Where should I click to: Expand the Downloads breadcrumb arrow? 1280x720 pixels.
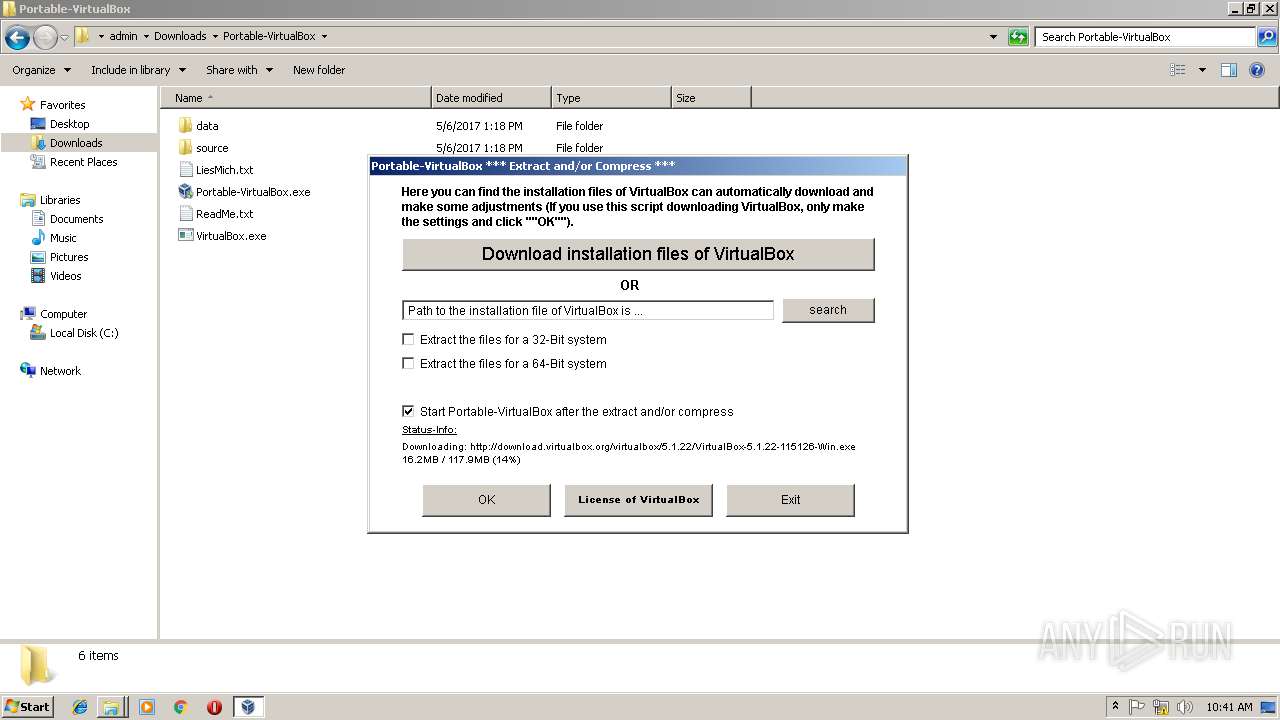click(x=215, y=36)
